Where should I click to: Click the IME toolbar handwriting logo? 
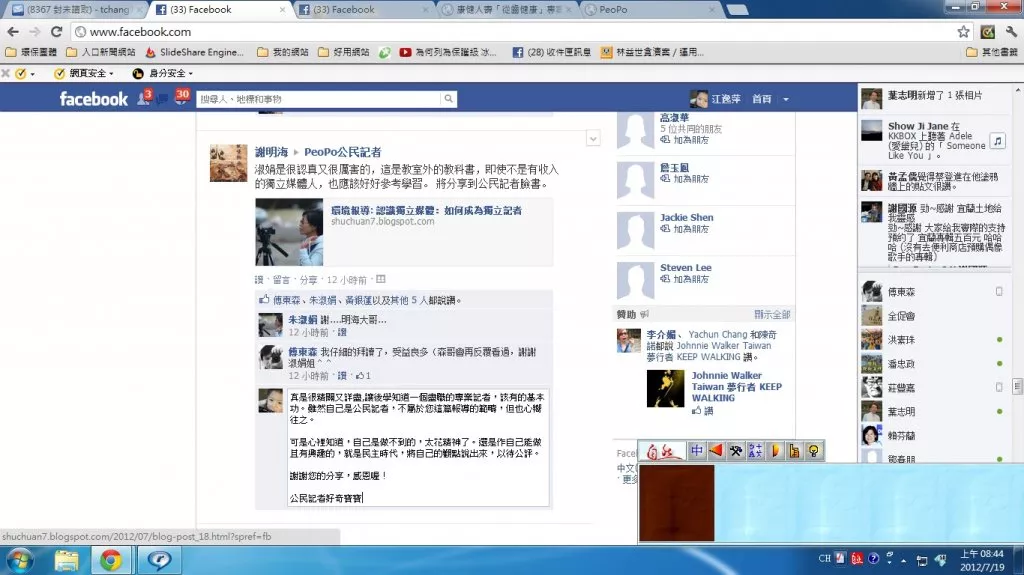(x=662, y=451)
